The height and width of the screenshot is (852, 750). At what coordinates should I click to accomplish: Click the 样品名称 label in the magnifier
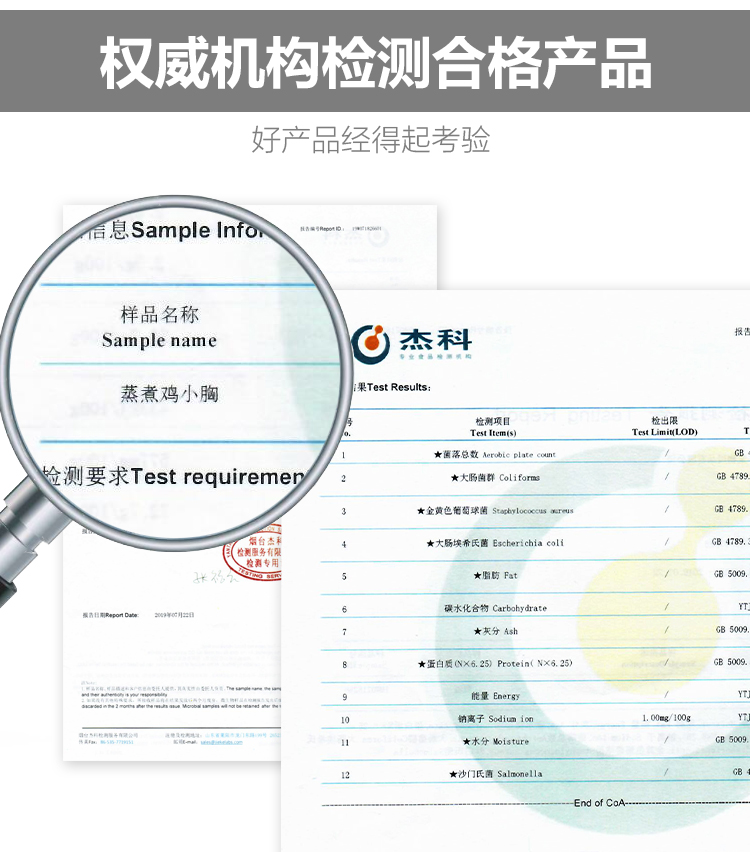pyautogui.click(x=159, y=314)
